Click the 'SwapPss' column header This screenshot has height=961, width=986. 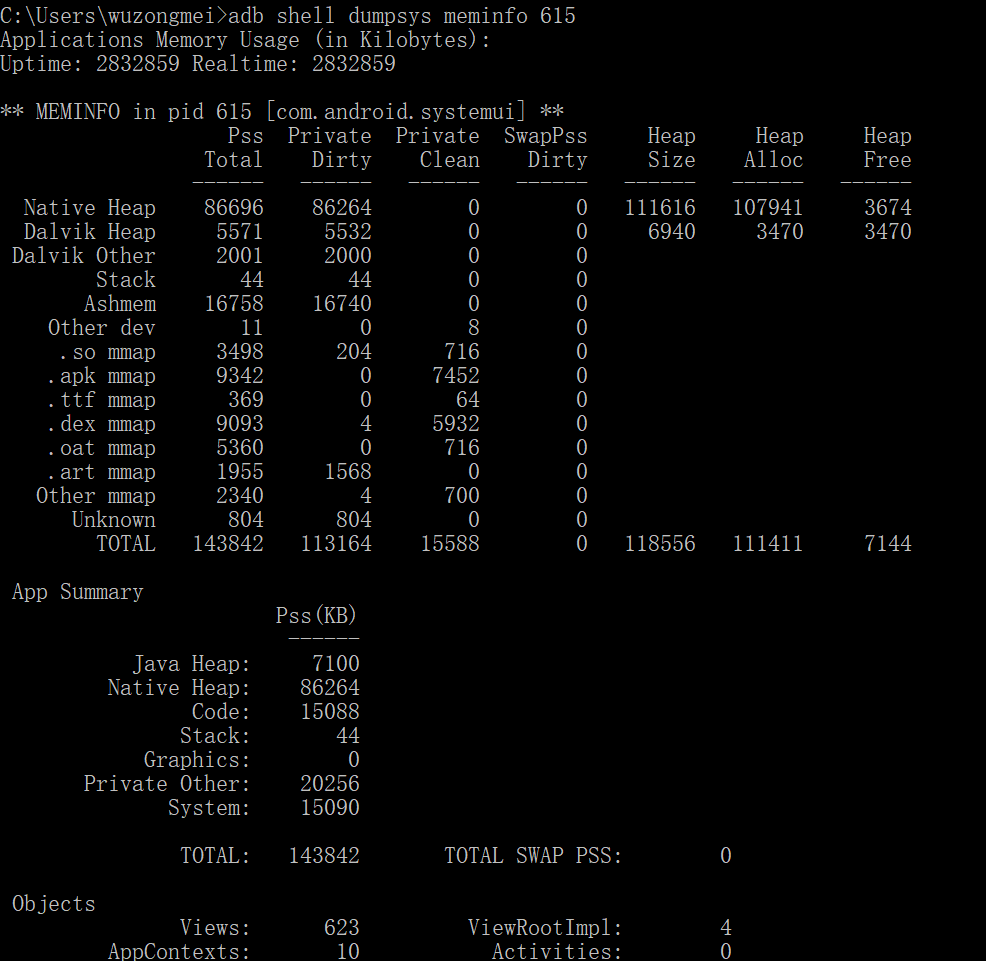[x=545, y=136]
